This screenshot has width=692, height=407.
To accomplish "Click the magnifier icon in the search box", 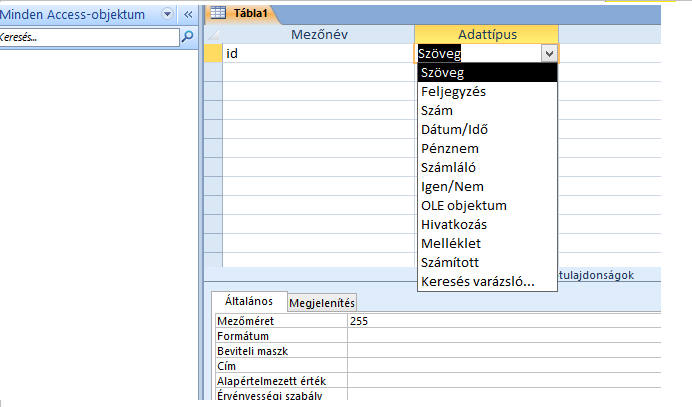I will coord(187,37).
